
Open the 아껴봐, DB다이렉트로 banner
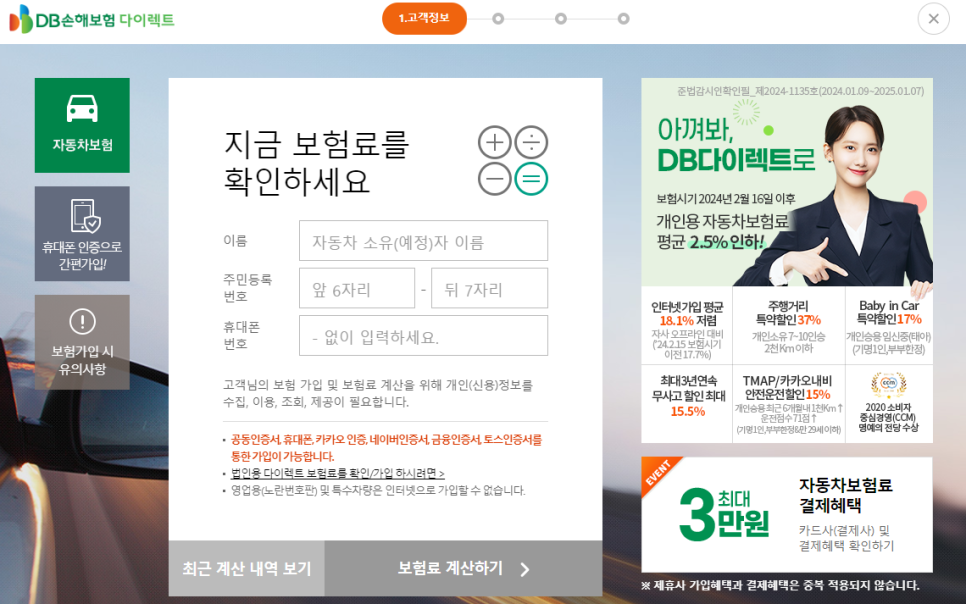[x=787, y=182]
